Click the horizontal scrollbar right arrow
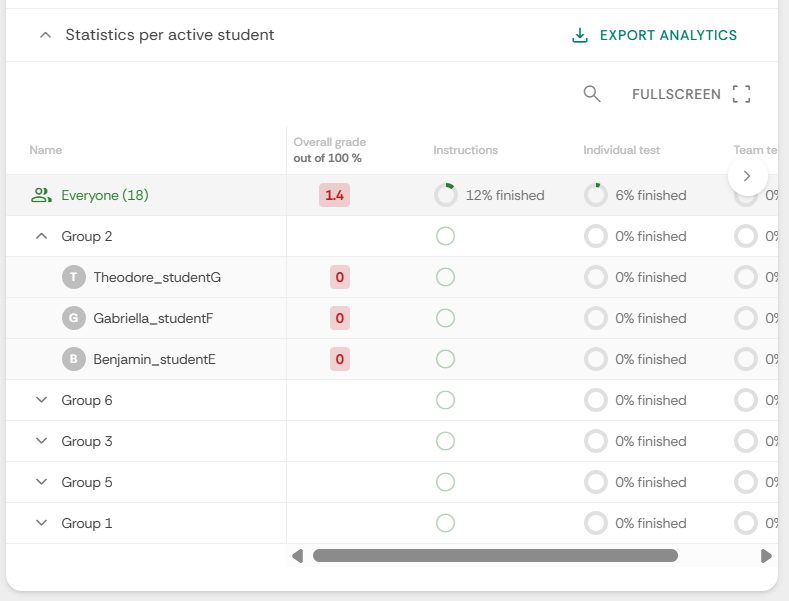Screen dimensions: 789x601 click(766, 556)
